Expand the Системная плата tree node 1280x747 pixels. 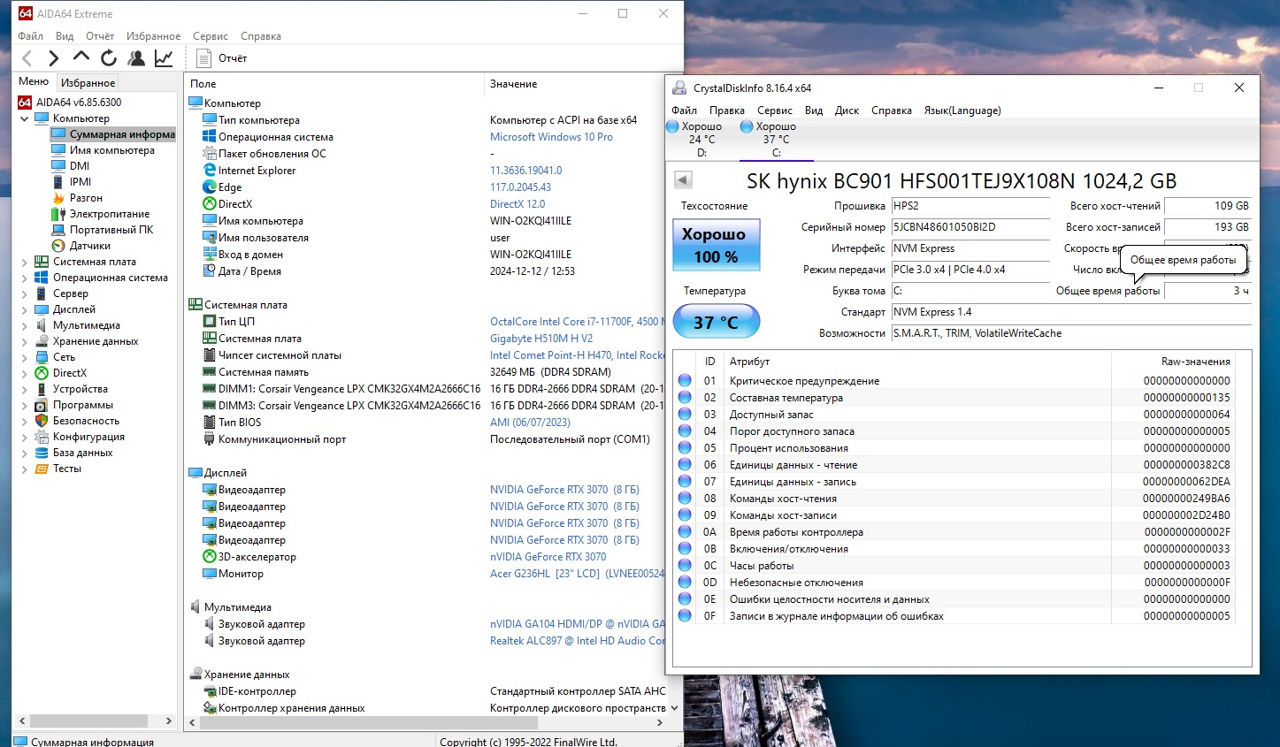pos(26,262)
